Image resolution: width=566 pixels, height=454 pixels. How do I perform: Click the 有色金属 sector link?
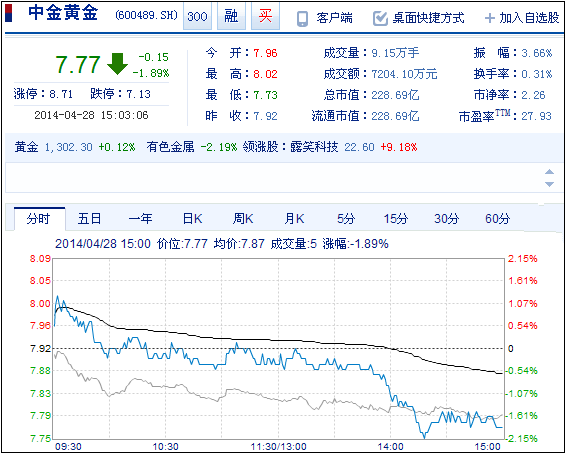(x=170, y=147)
